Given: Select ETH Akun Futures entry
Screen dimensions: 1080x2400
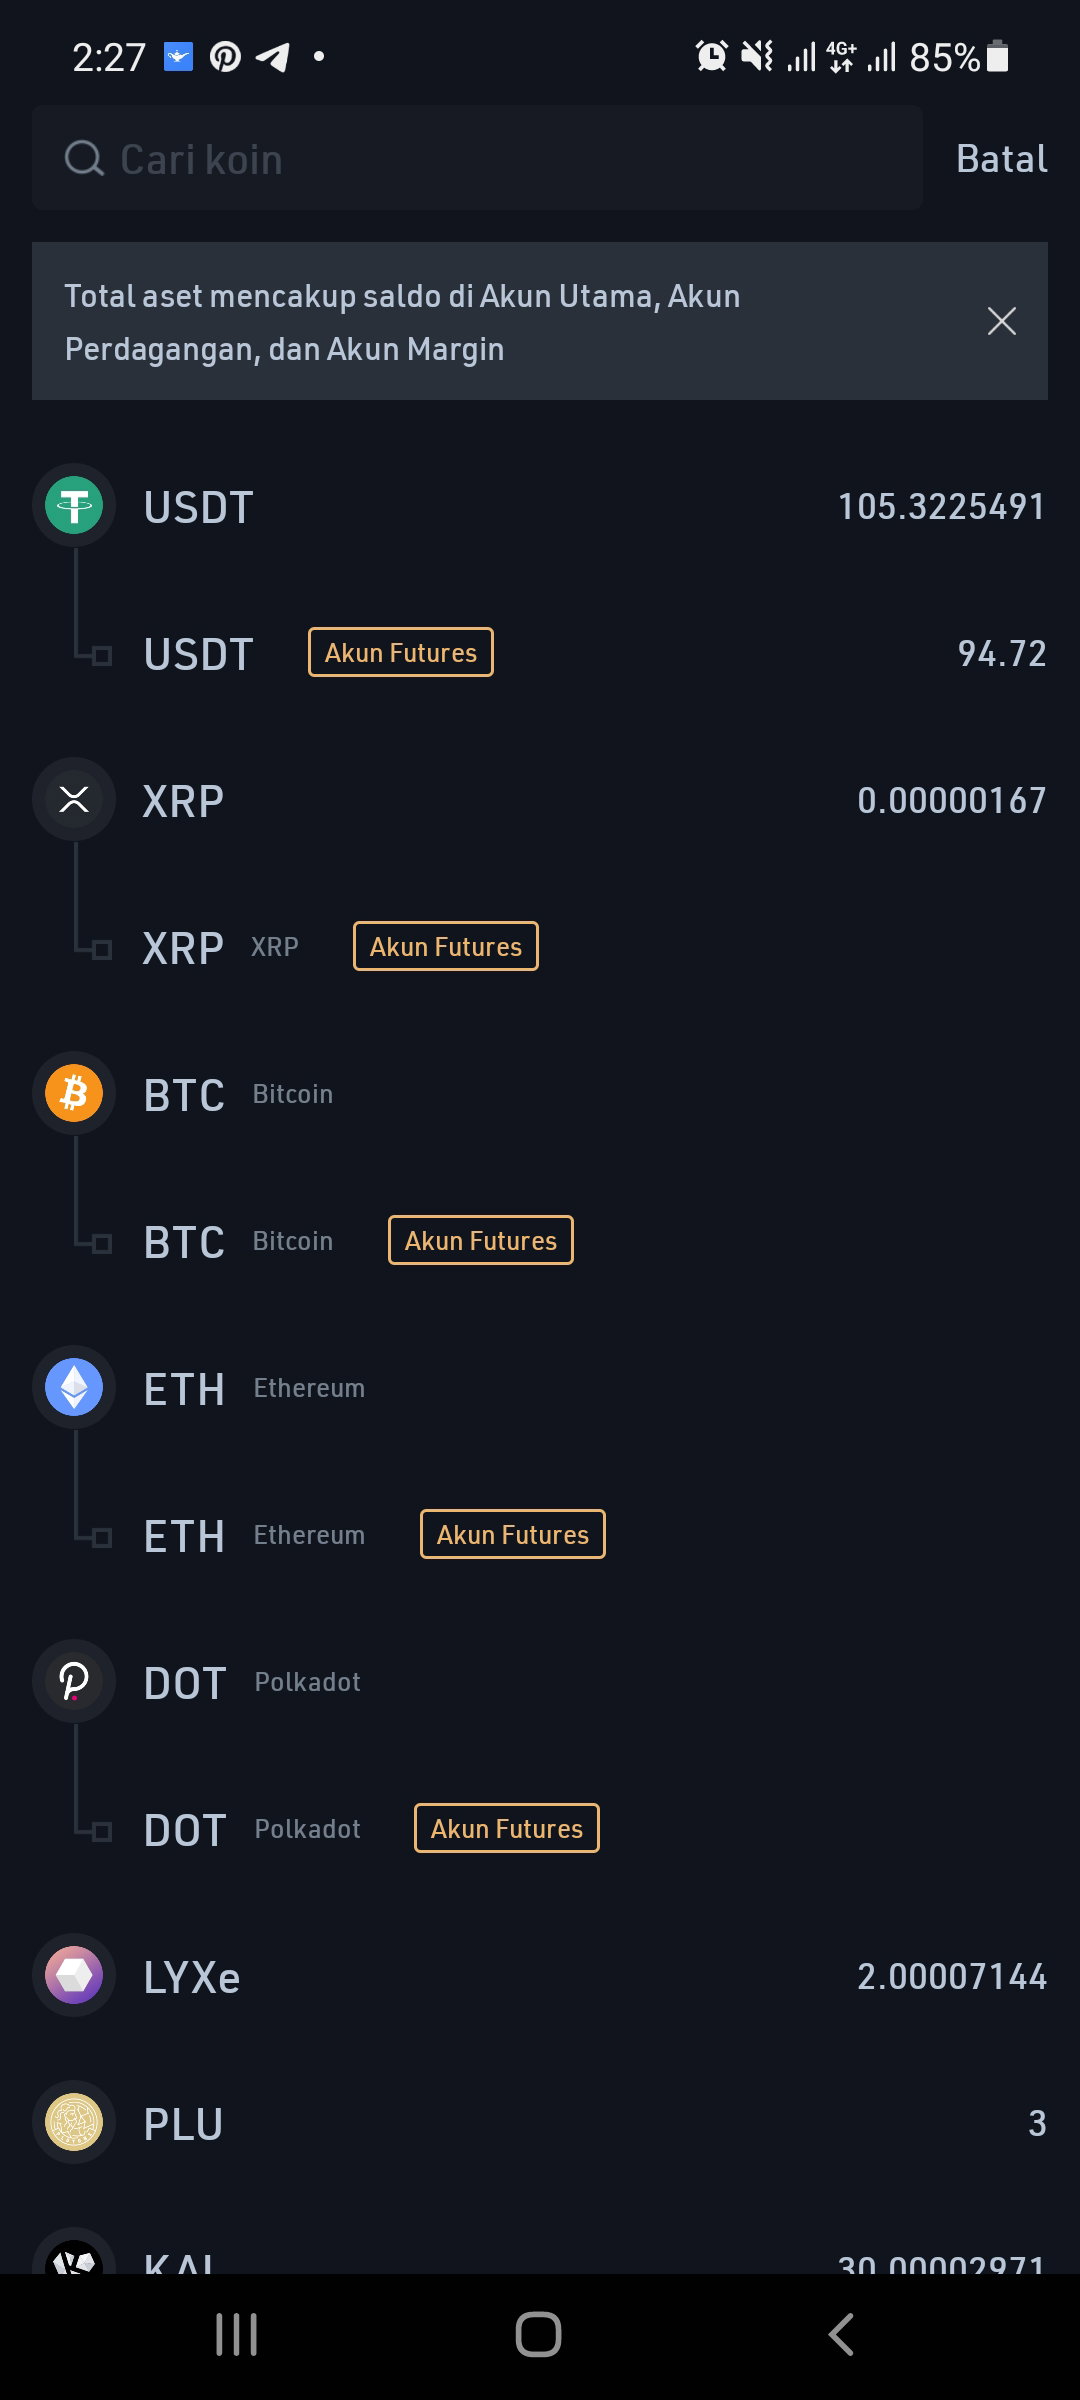Looking at the screenshot, I should point(540,1535).
